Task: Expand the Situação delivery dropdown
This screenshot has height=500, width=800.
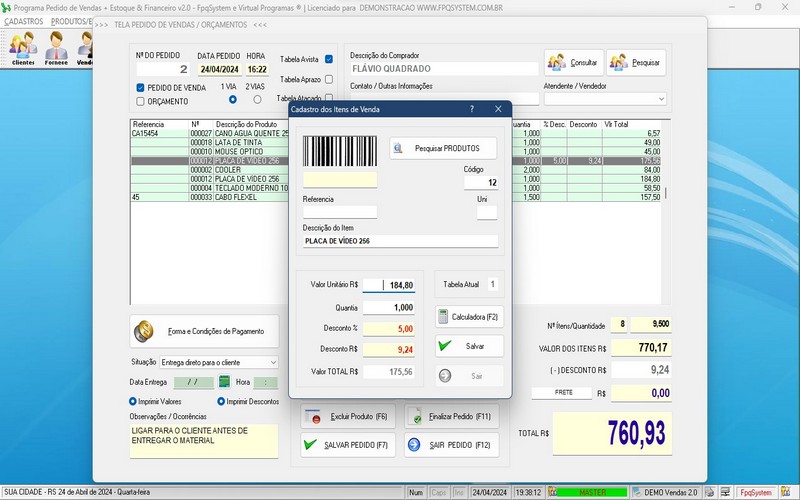Action: click(x=272, y=362)
